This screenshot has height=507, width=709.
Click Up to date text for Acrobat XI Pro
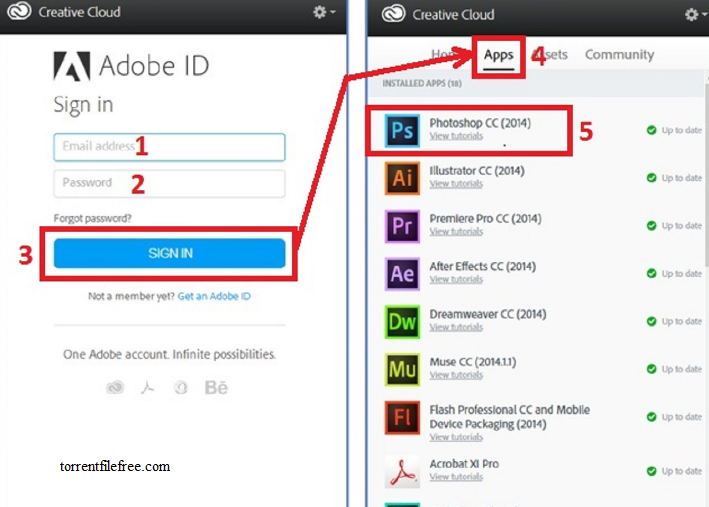[682, 471]
